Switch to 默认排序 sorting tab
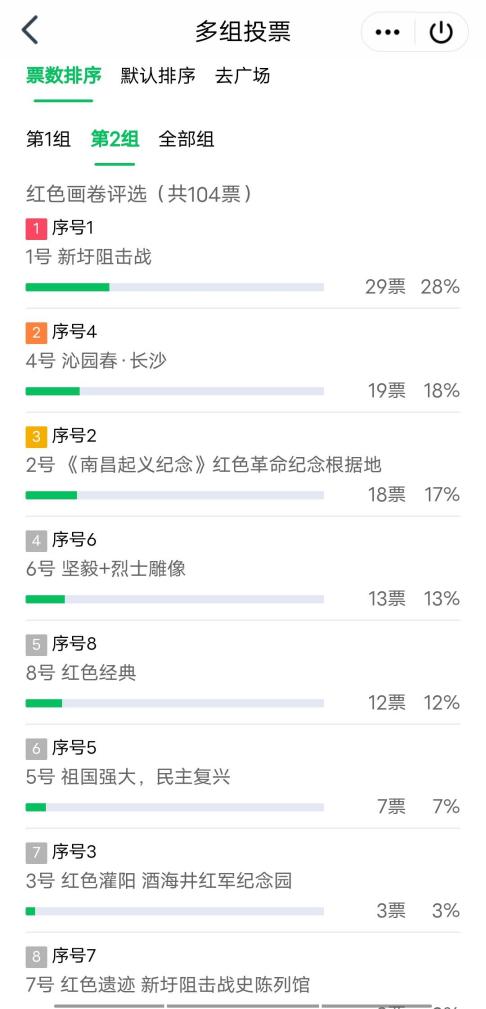The image size is (486, 1009). coord(158,76)
